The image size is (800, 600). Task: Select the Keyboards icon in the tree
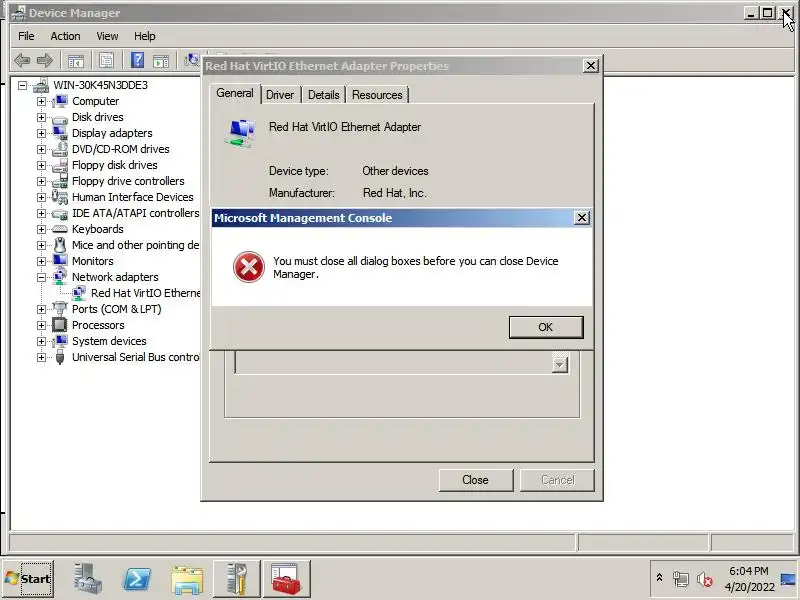pos(60,229)
